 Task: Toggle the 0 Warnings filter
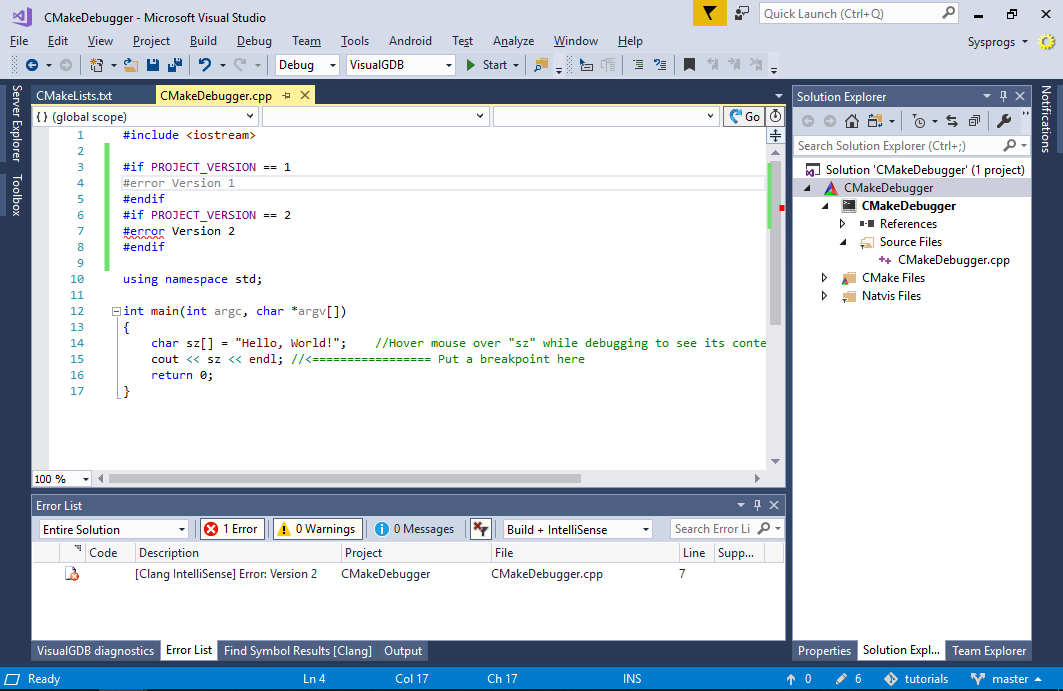[x=318, y=529]
